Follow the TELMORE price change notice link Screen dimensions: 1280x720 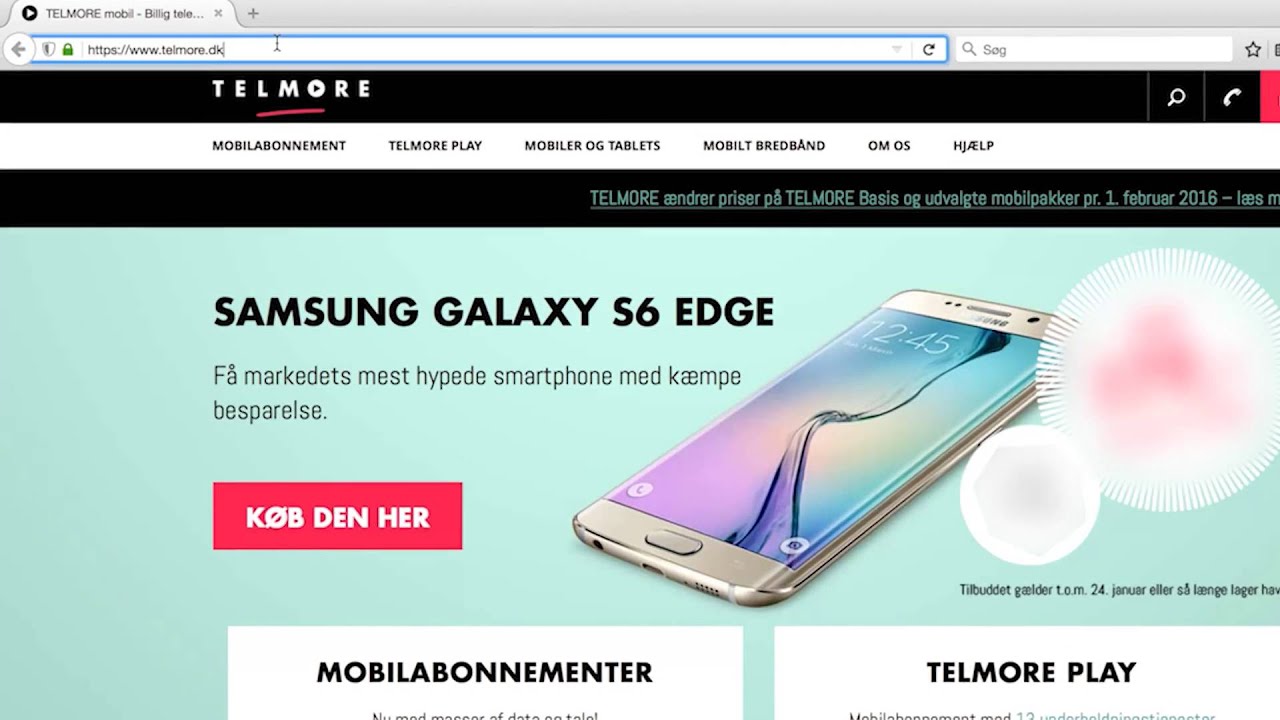point(934,198)
